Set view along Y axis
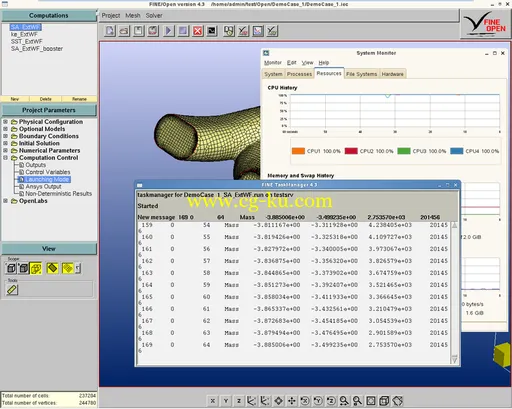This screenshot has width=512, height=409. coord(226,401)
